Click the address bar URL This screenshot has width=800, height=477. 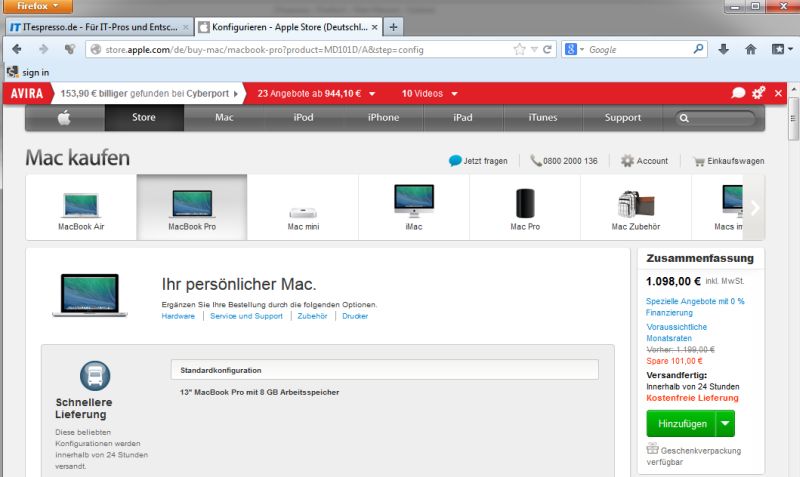(x=264, y=49)
